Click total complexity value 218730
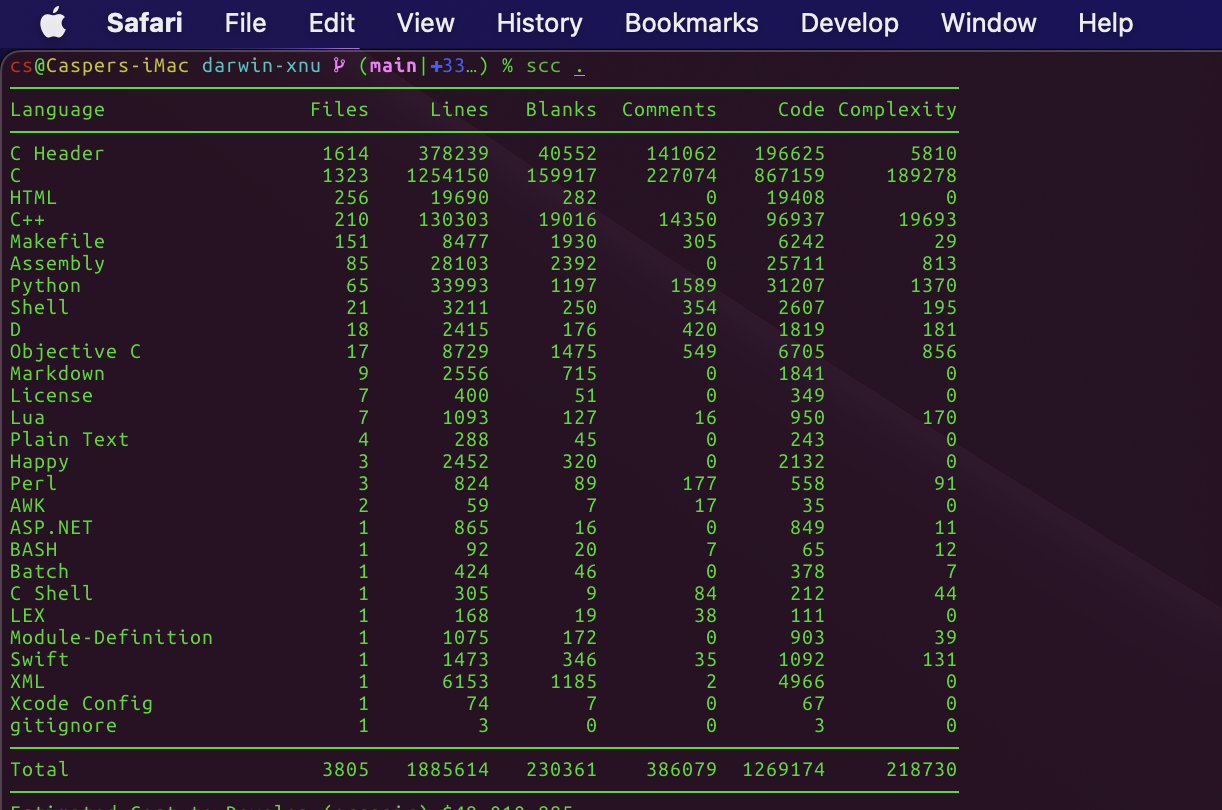Screen dimensions: 1222x810 [921, 770]
